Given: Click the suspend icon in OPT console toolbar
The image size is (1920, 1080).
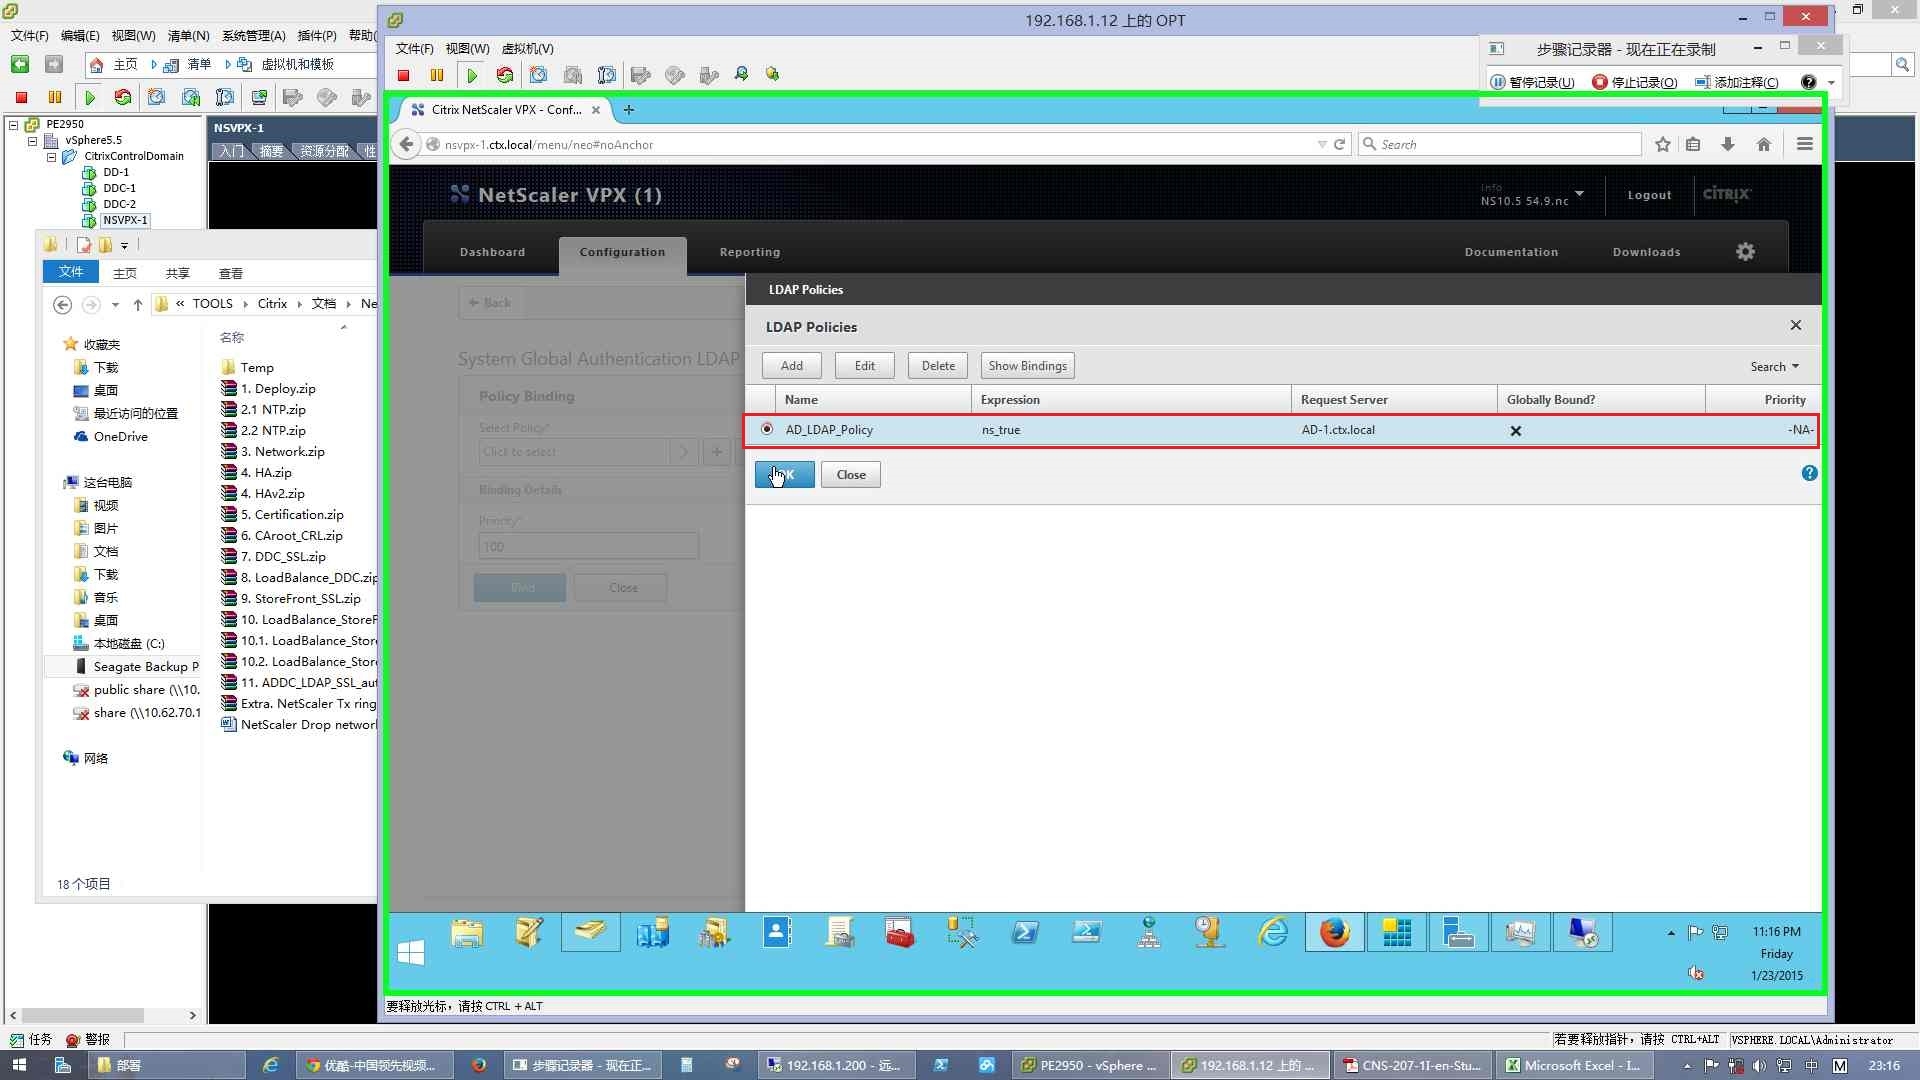Looking at the screenshot, I should [437, 75].
